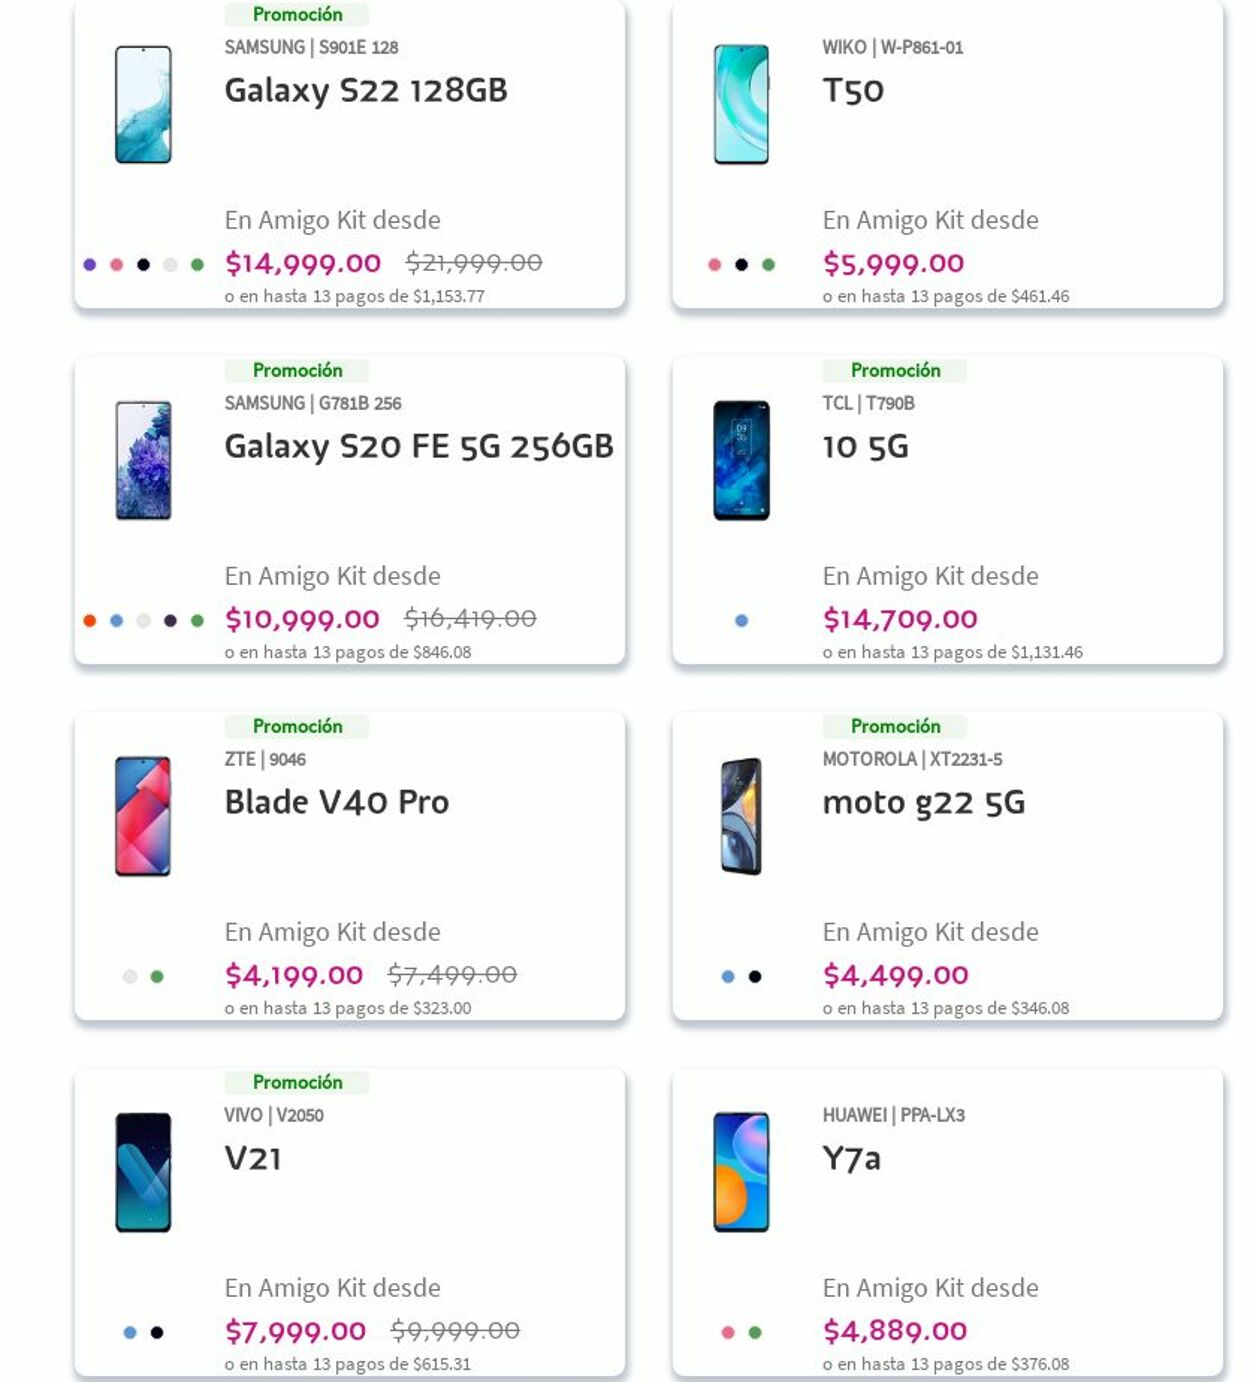1250x1382 pixels.
Task: Click the ZTE Blade V40 Pro image
Action: point(143,816)
